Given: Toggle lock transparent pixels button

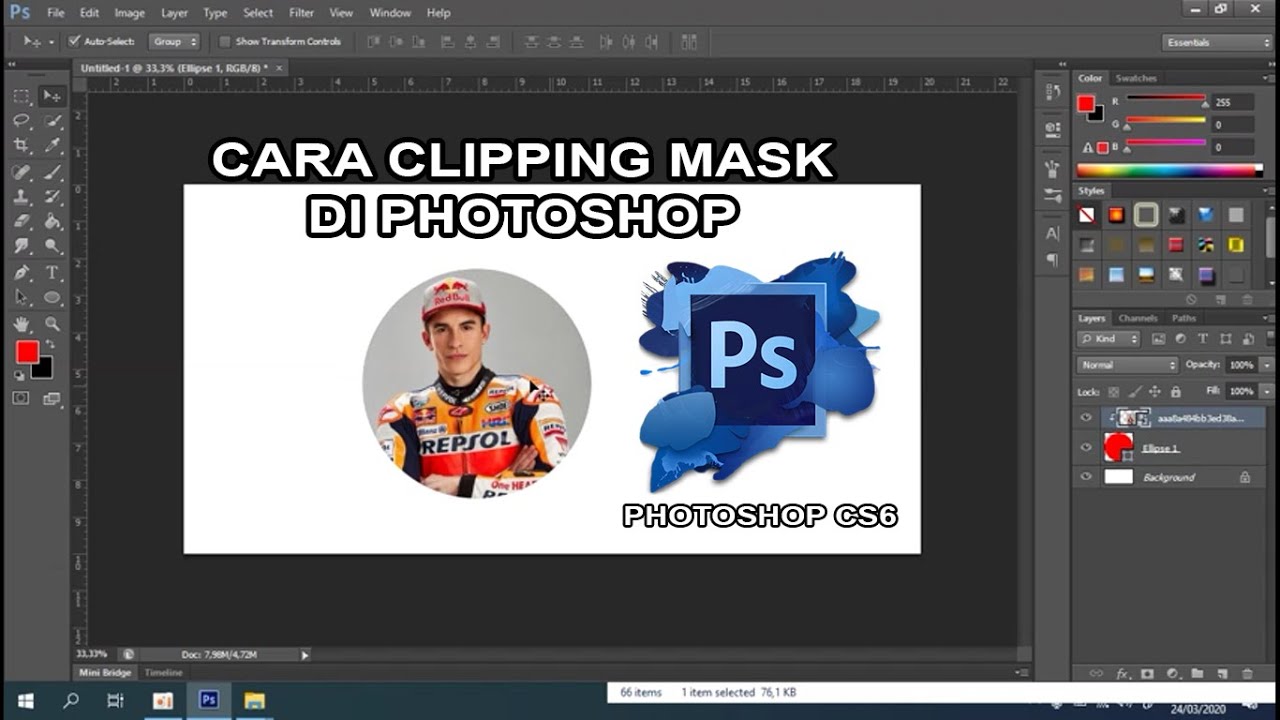Looking at the screenshot, I should (1114, 392).
